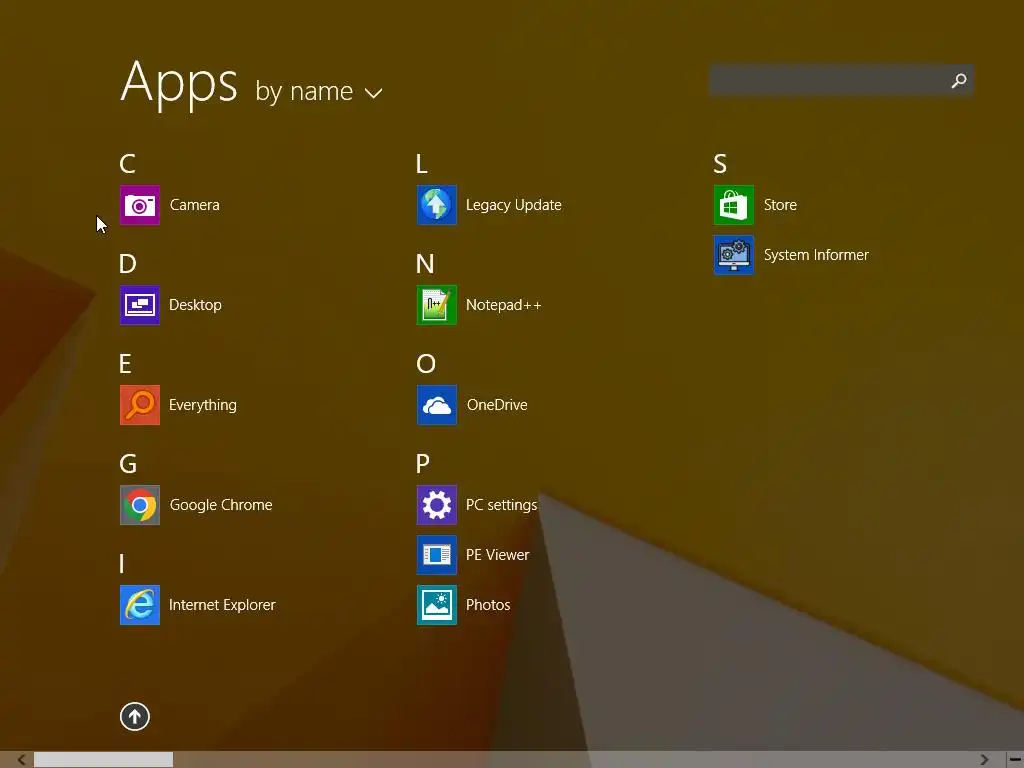Click the 'Notepad++' text label
The image size is (1024, 768).
click(504, 305)
